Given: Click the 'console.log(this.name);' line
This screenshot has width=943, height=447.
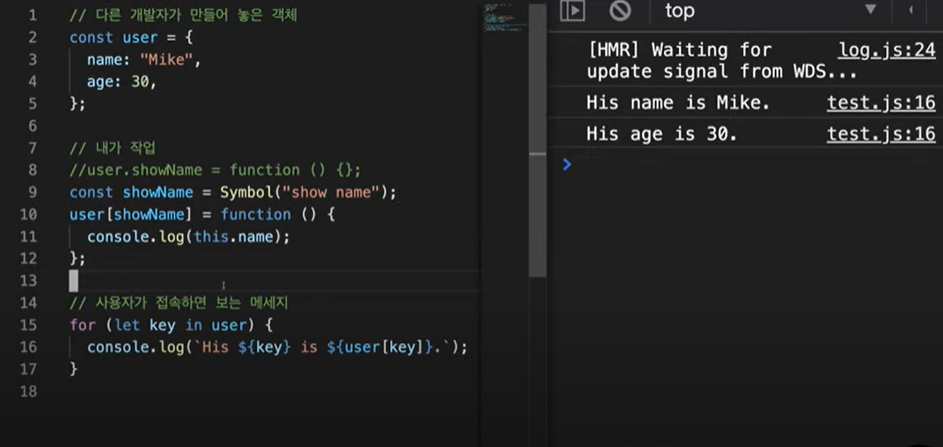Looking at the screenshot, I should (x=188, y=237).
